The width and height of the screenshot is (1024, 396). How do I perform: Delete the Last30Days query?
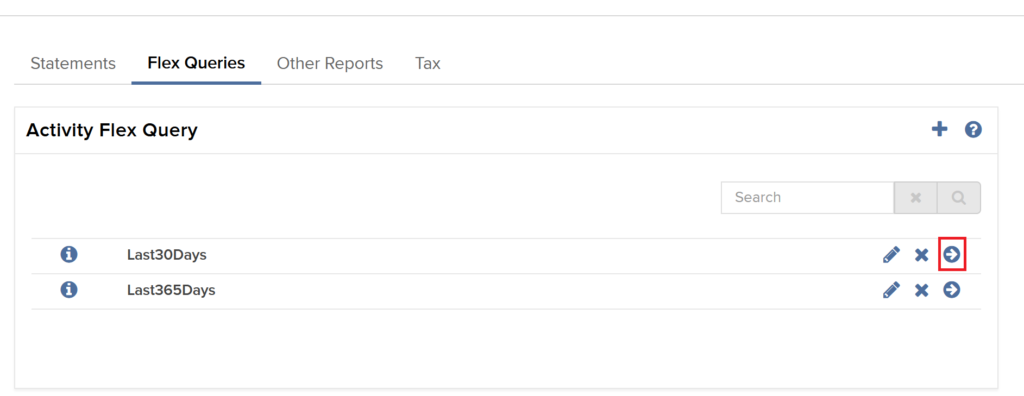coord(921,255)
